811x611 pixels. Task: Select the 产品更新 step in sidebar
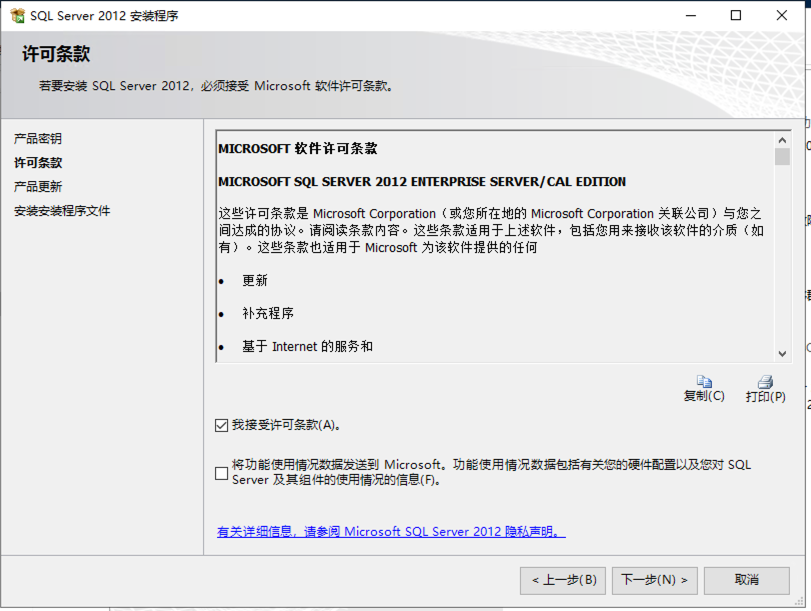click(x=38, y=187)
